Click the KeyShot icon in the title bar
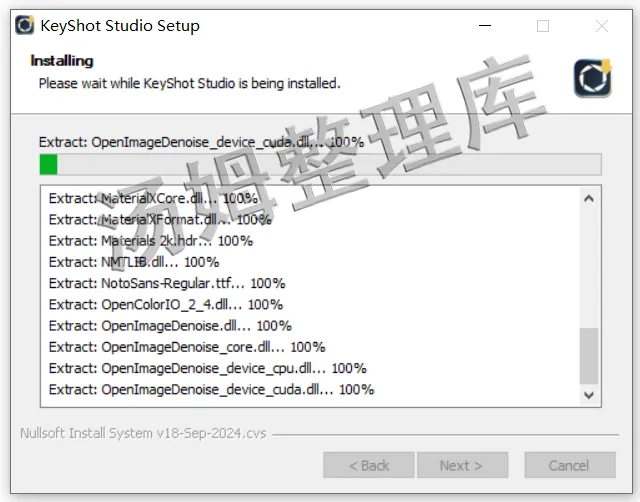 point(24,25)
